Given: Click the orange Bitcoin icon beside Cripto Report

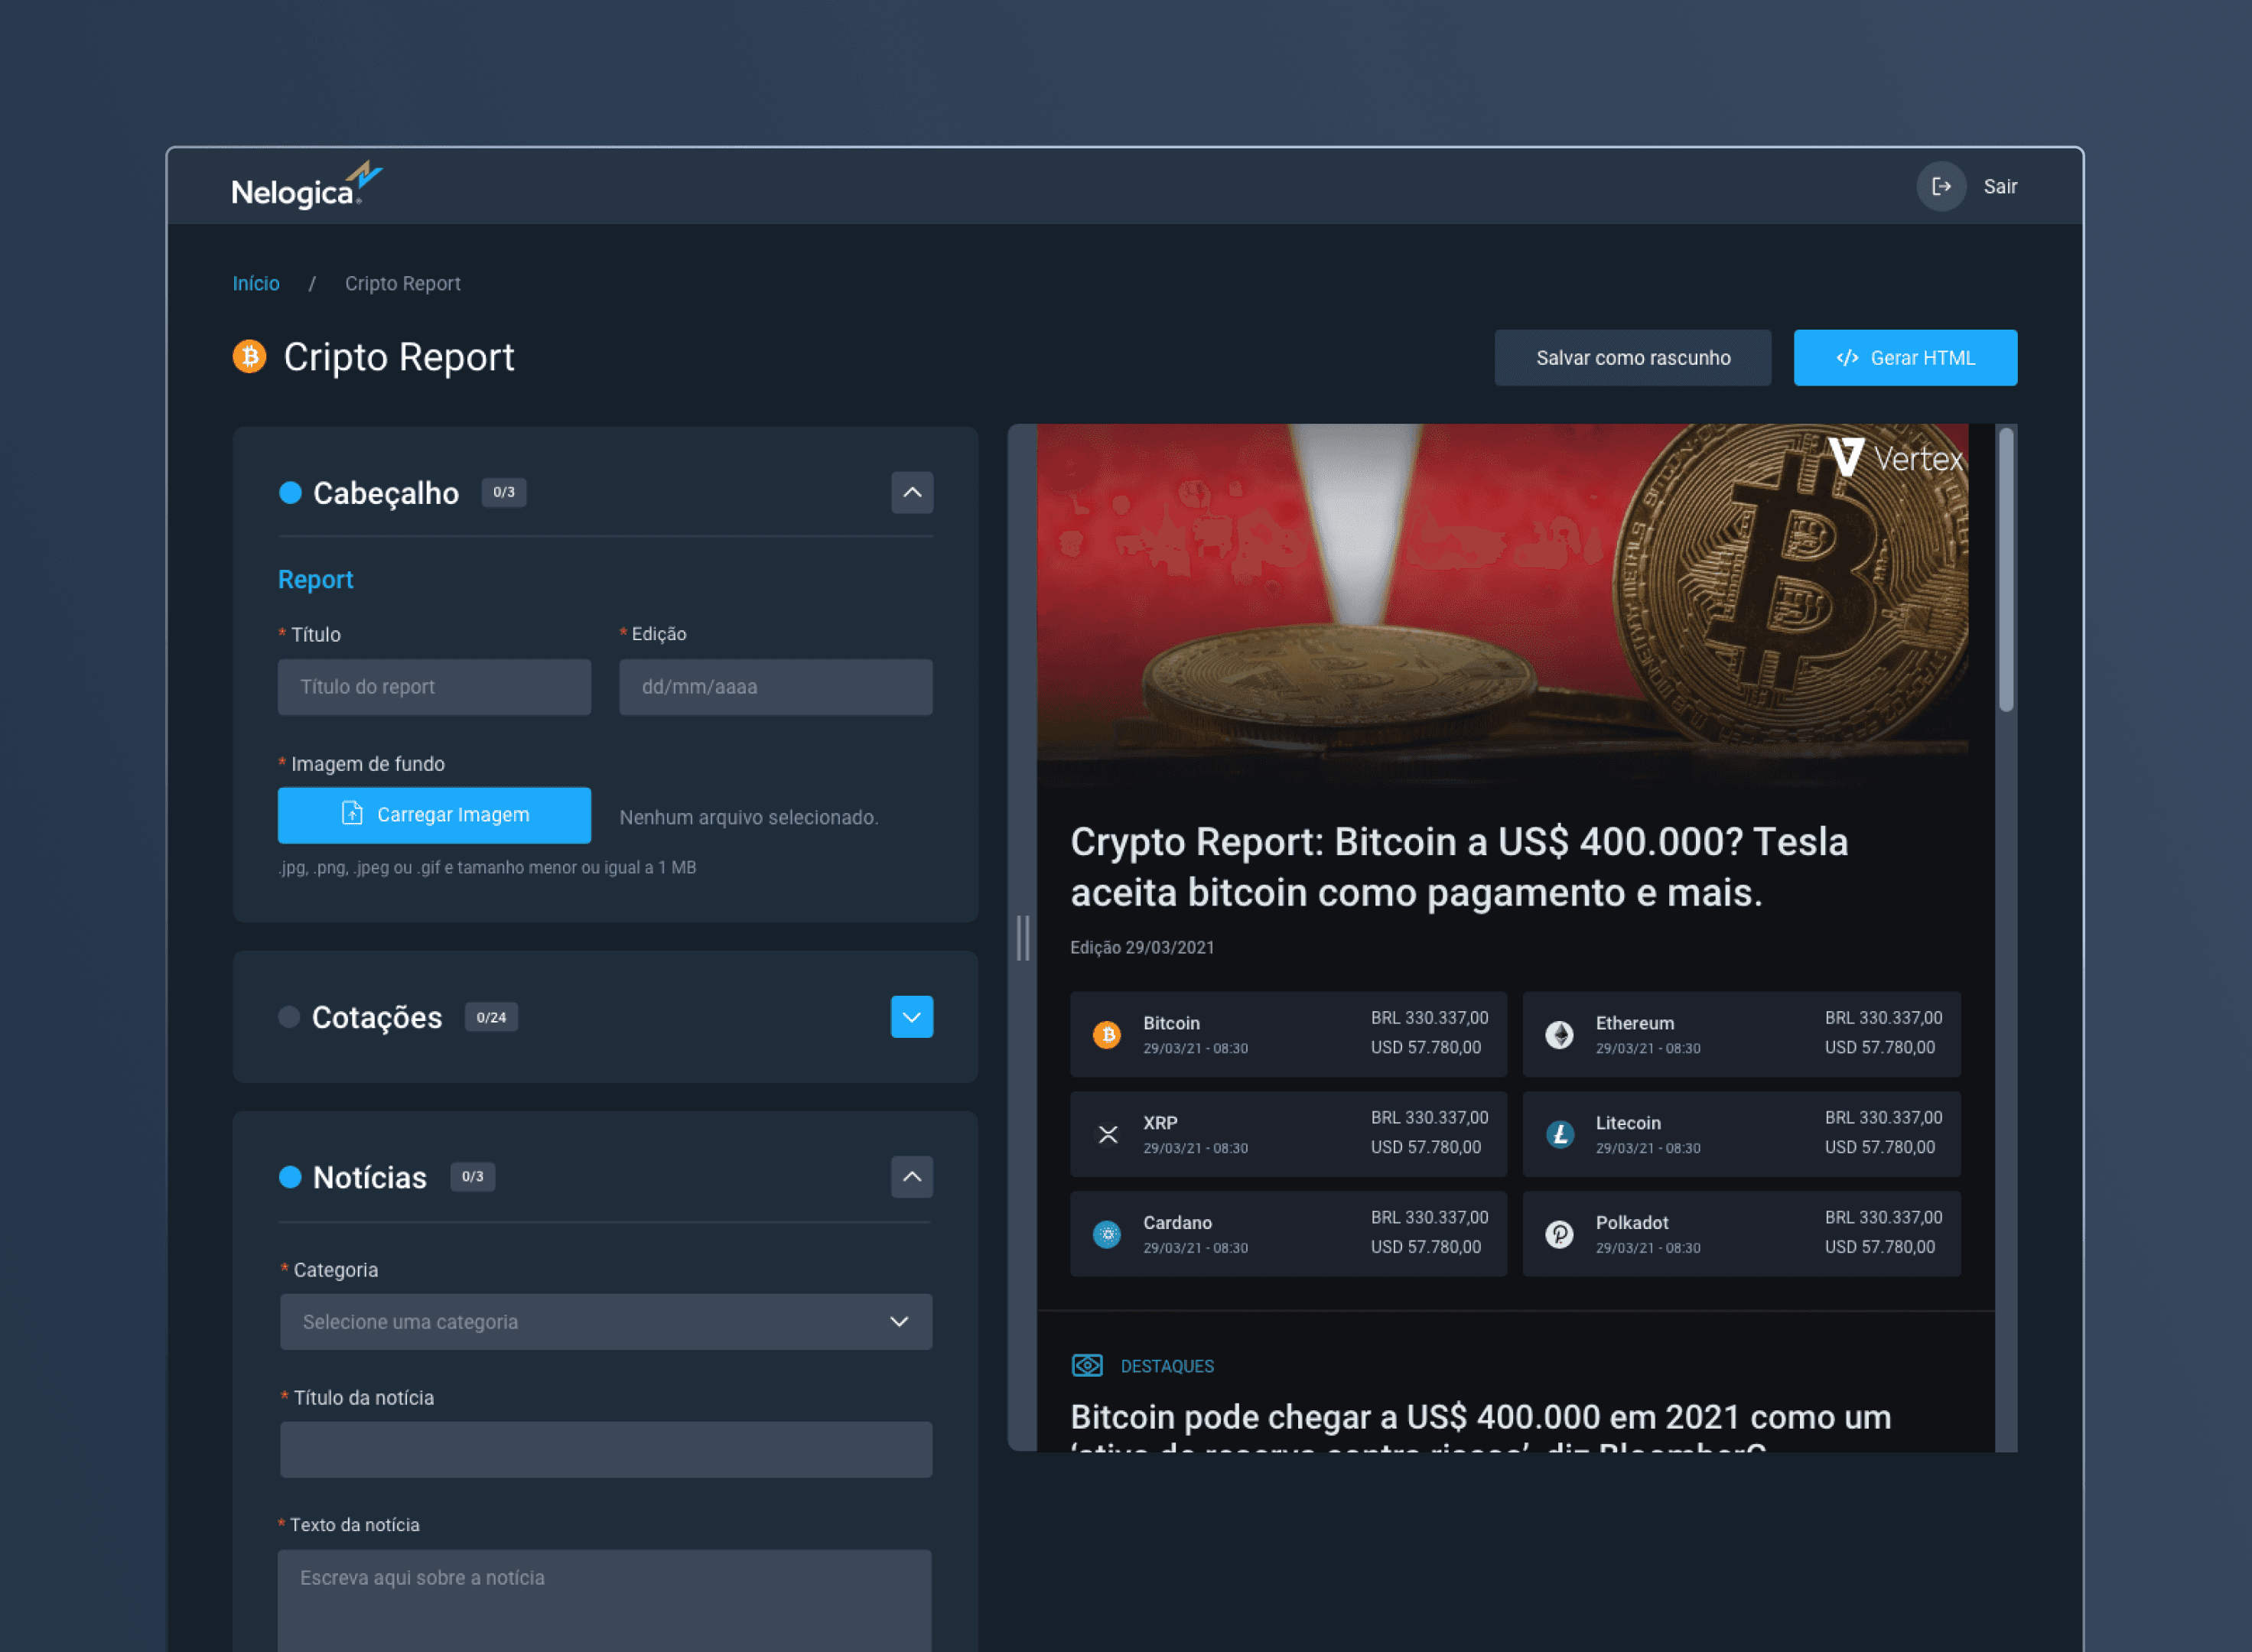Looking at the screenshot, I should click(x=250, y=357).
